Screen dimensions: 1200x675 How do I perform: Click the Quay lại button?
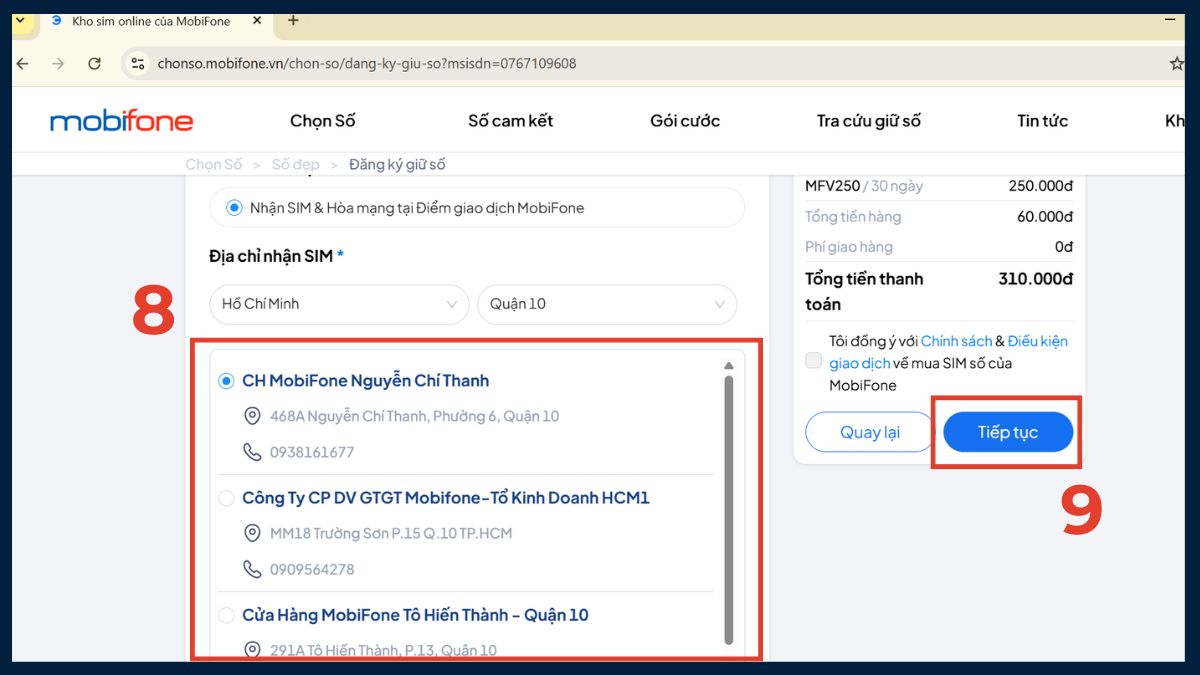[870, 432]
